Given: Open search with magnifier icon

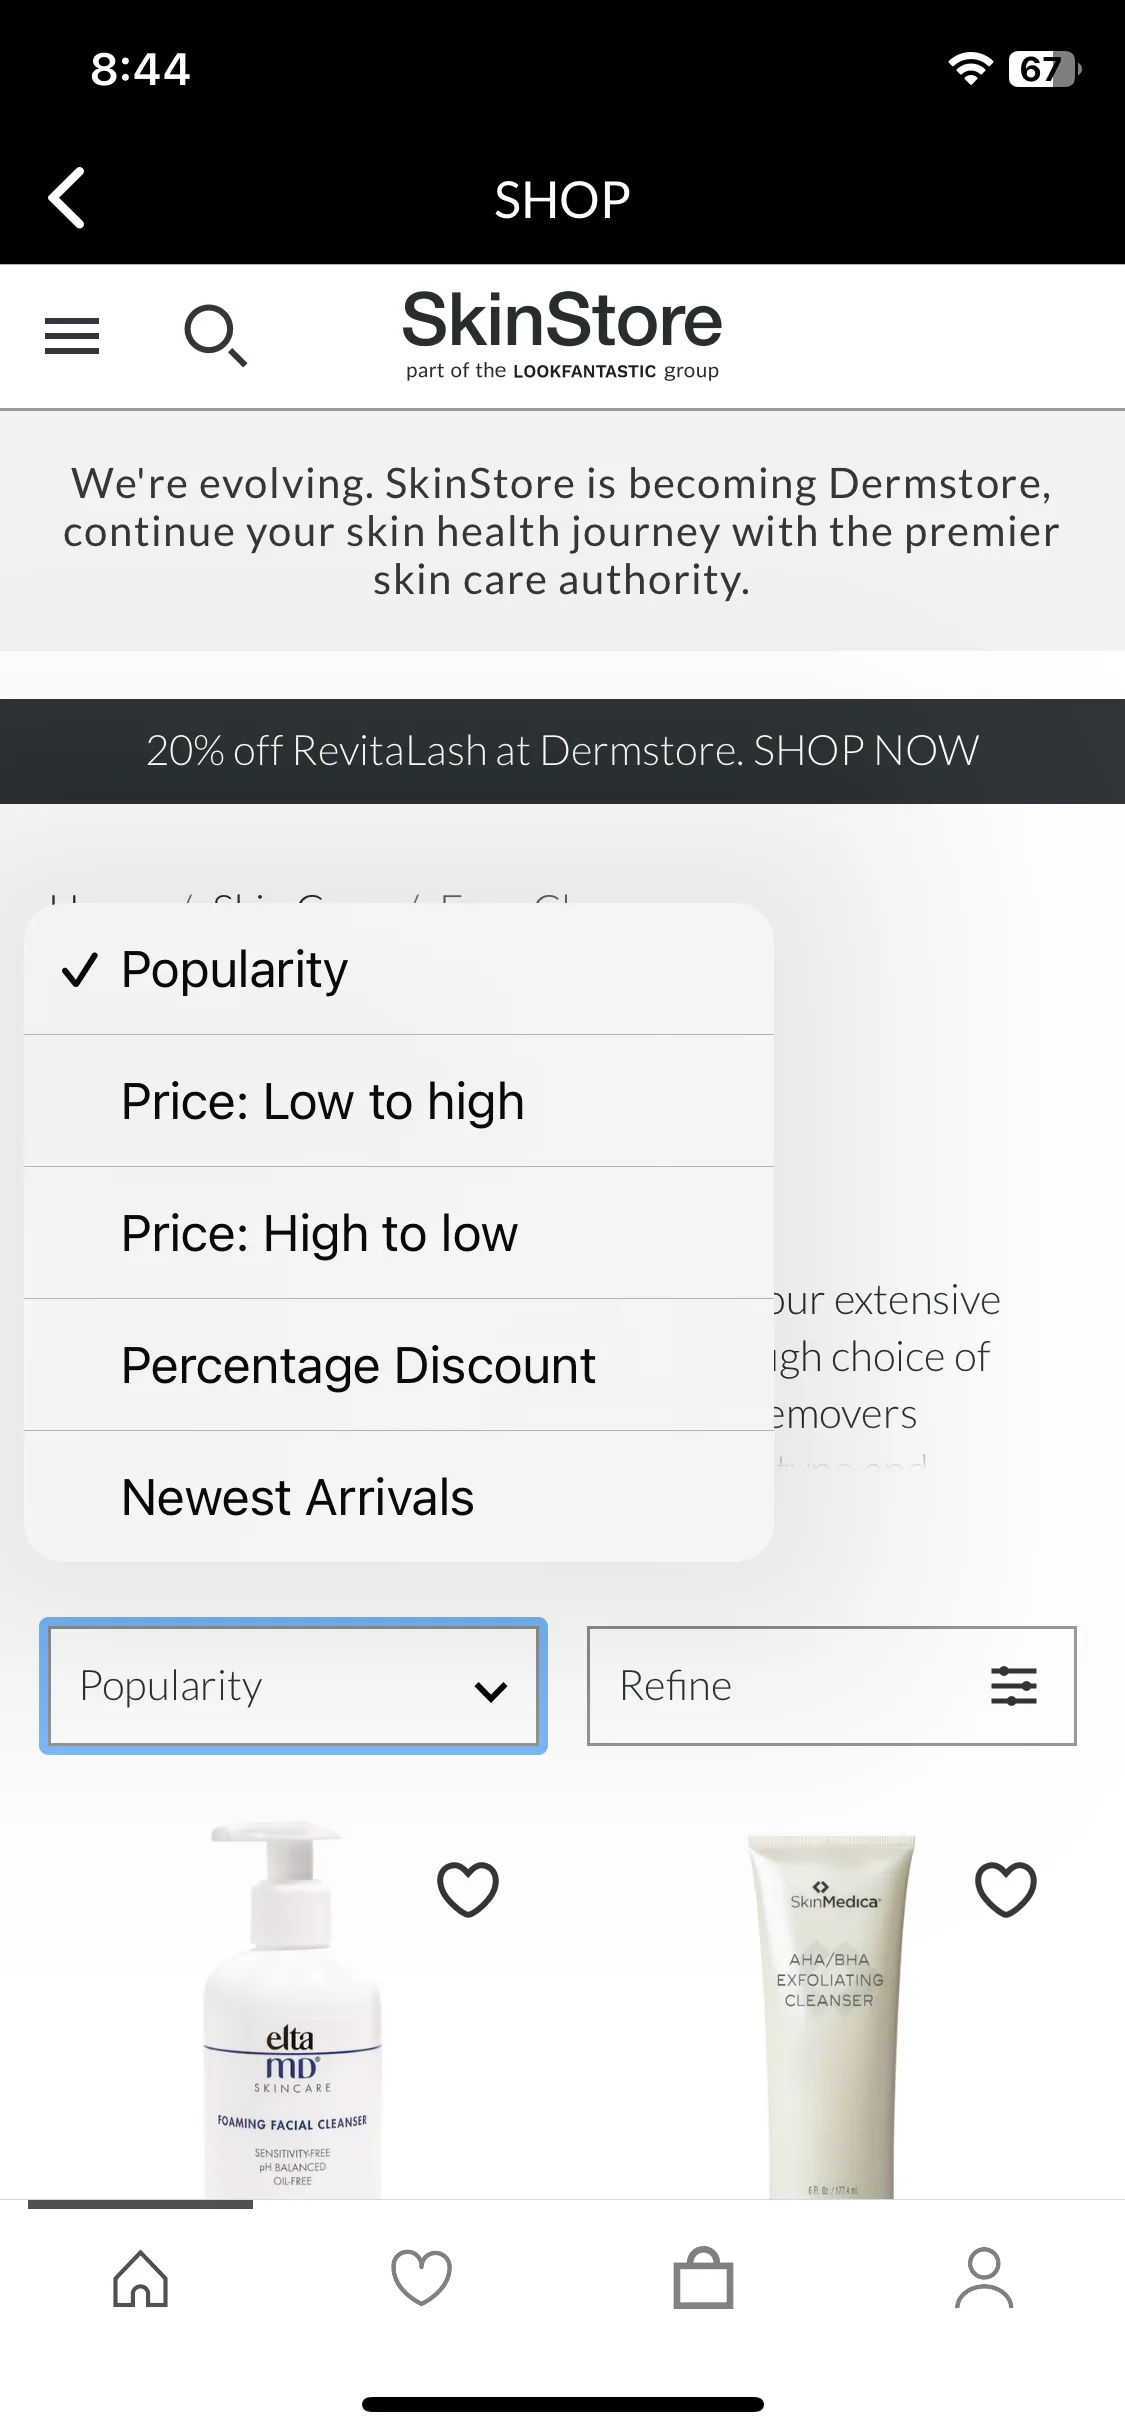Looking at the screenshot, I should [x=215, y=336].
